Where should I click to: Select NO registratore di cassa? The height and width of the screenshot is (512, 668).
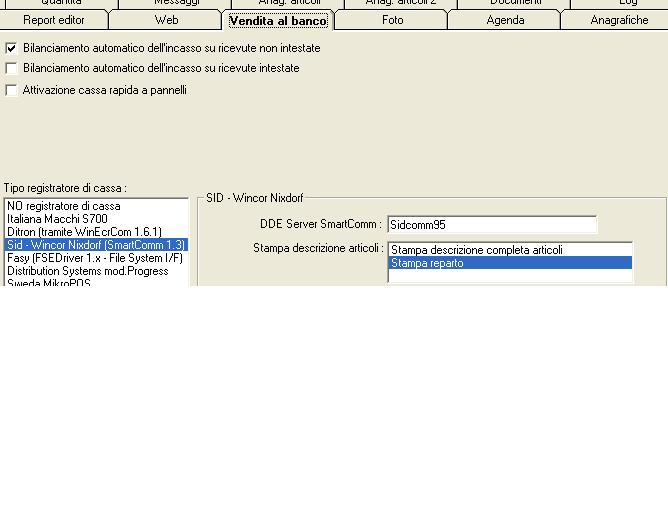pyautogui.click(x=96, y=206)
